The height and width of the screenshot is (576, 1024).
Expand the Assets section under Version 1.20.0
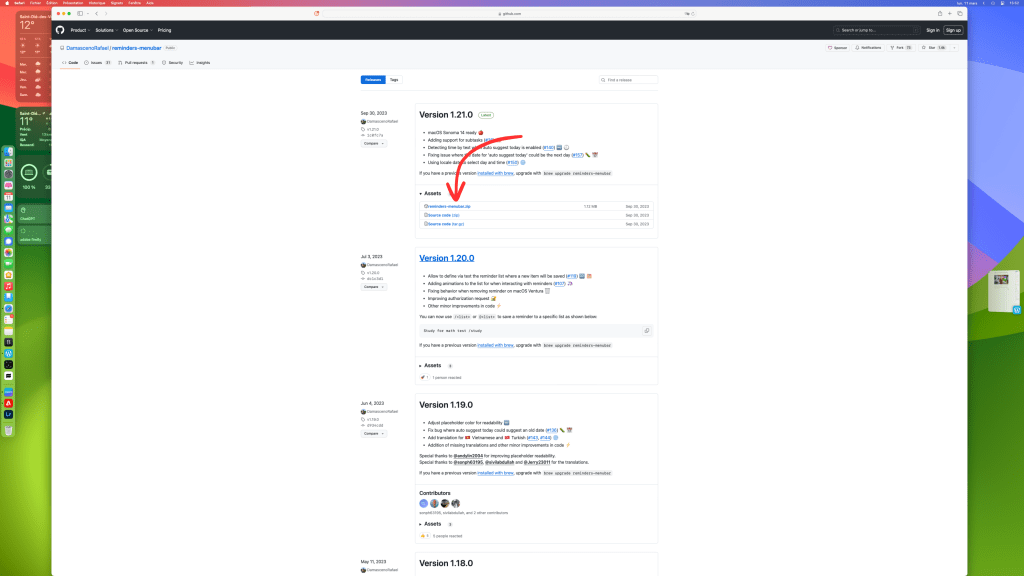click(432, 365)
